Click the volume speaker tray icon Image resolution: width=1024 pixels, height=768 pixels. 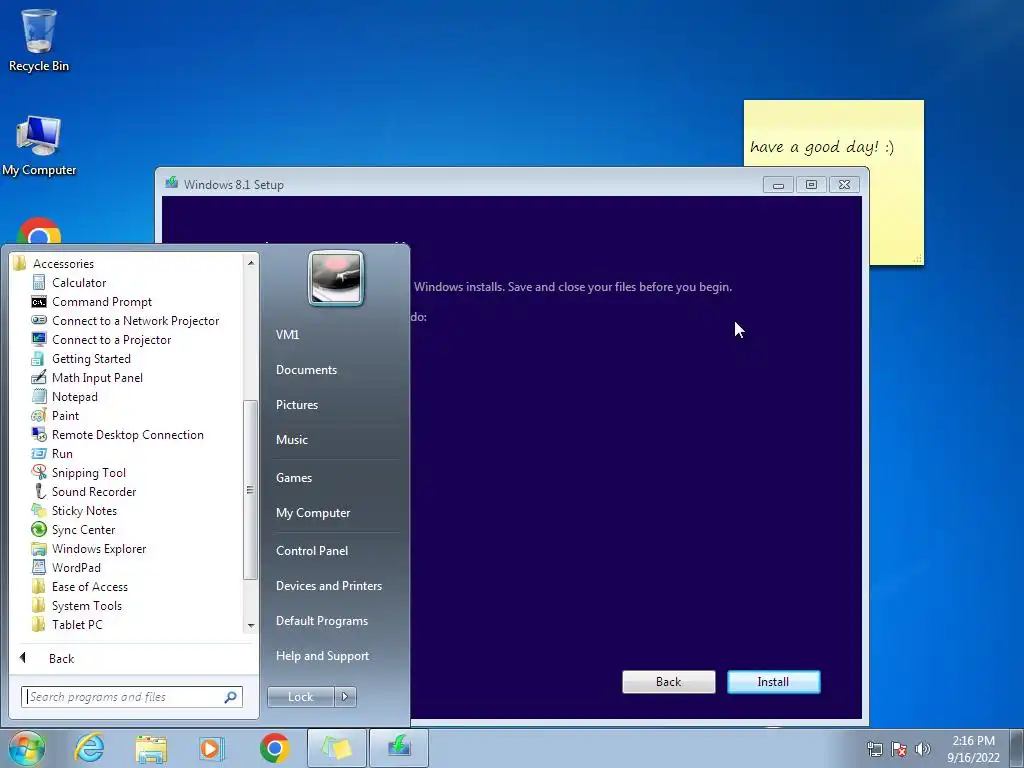click(x=923, y=749)
